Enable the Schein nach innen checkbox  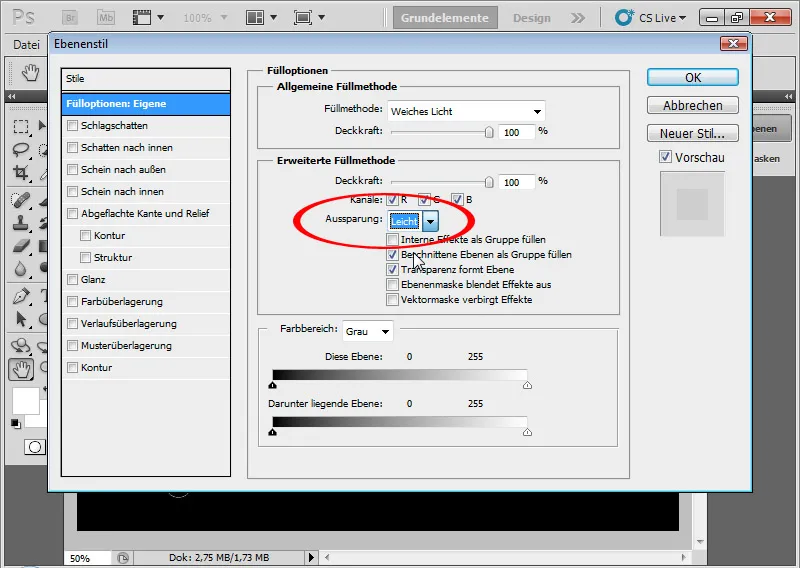(x=72, y=191)
